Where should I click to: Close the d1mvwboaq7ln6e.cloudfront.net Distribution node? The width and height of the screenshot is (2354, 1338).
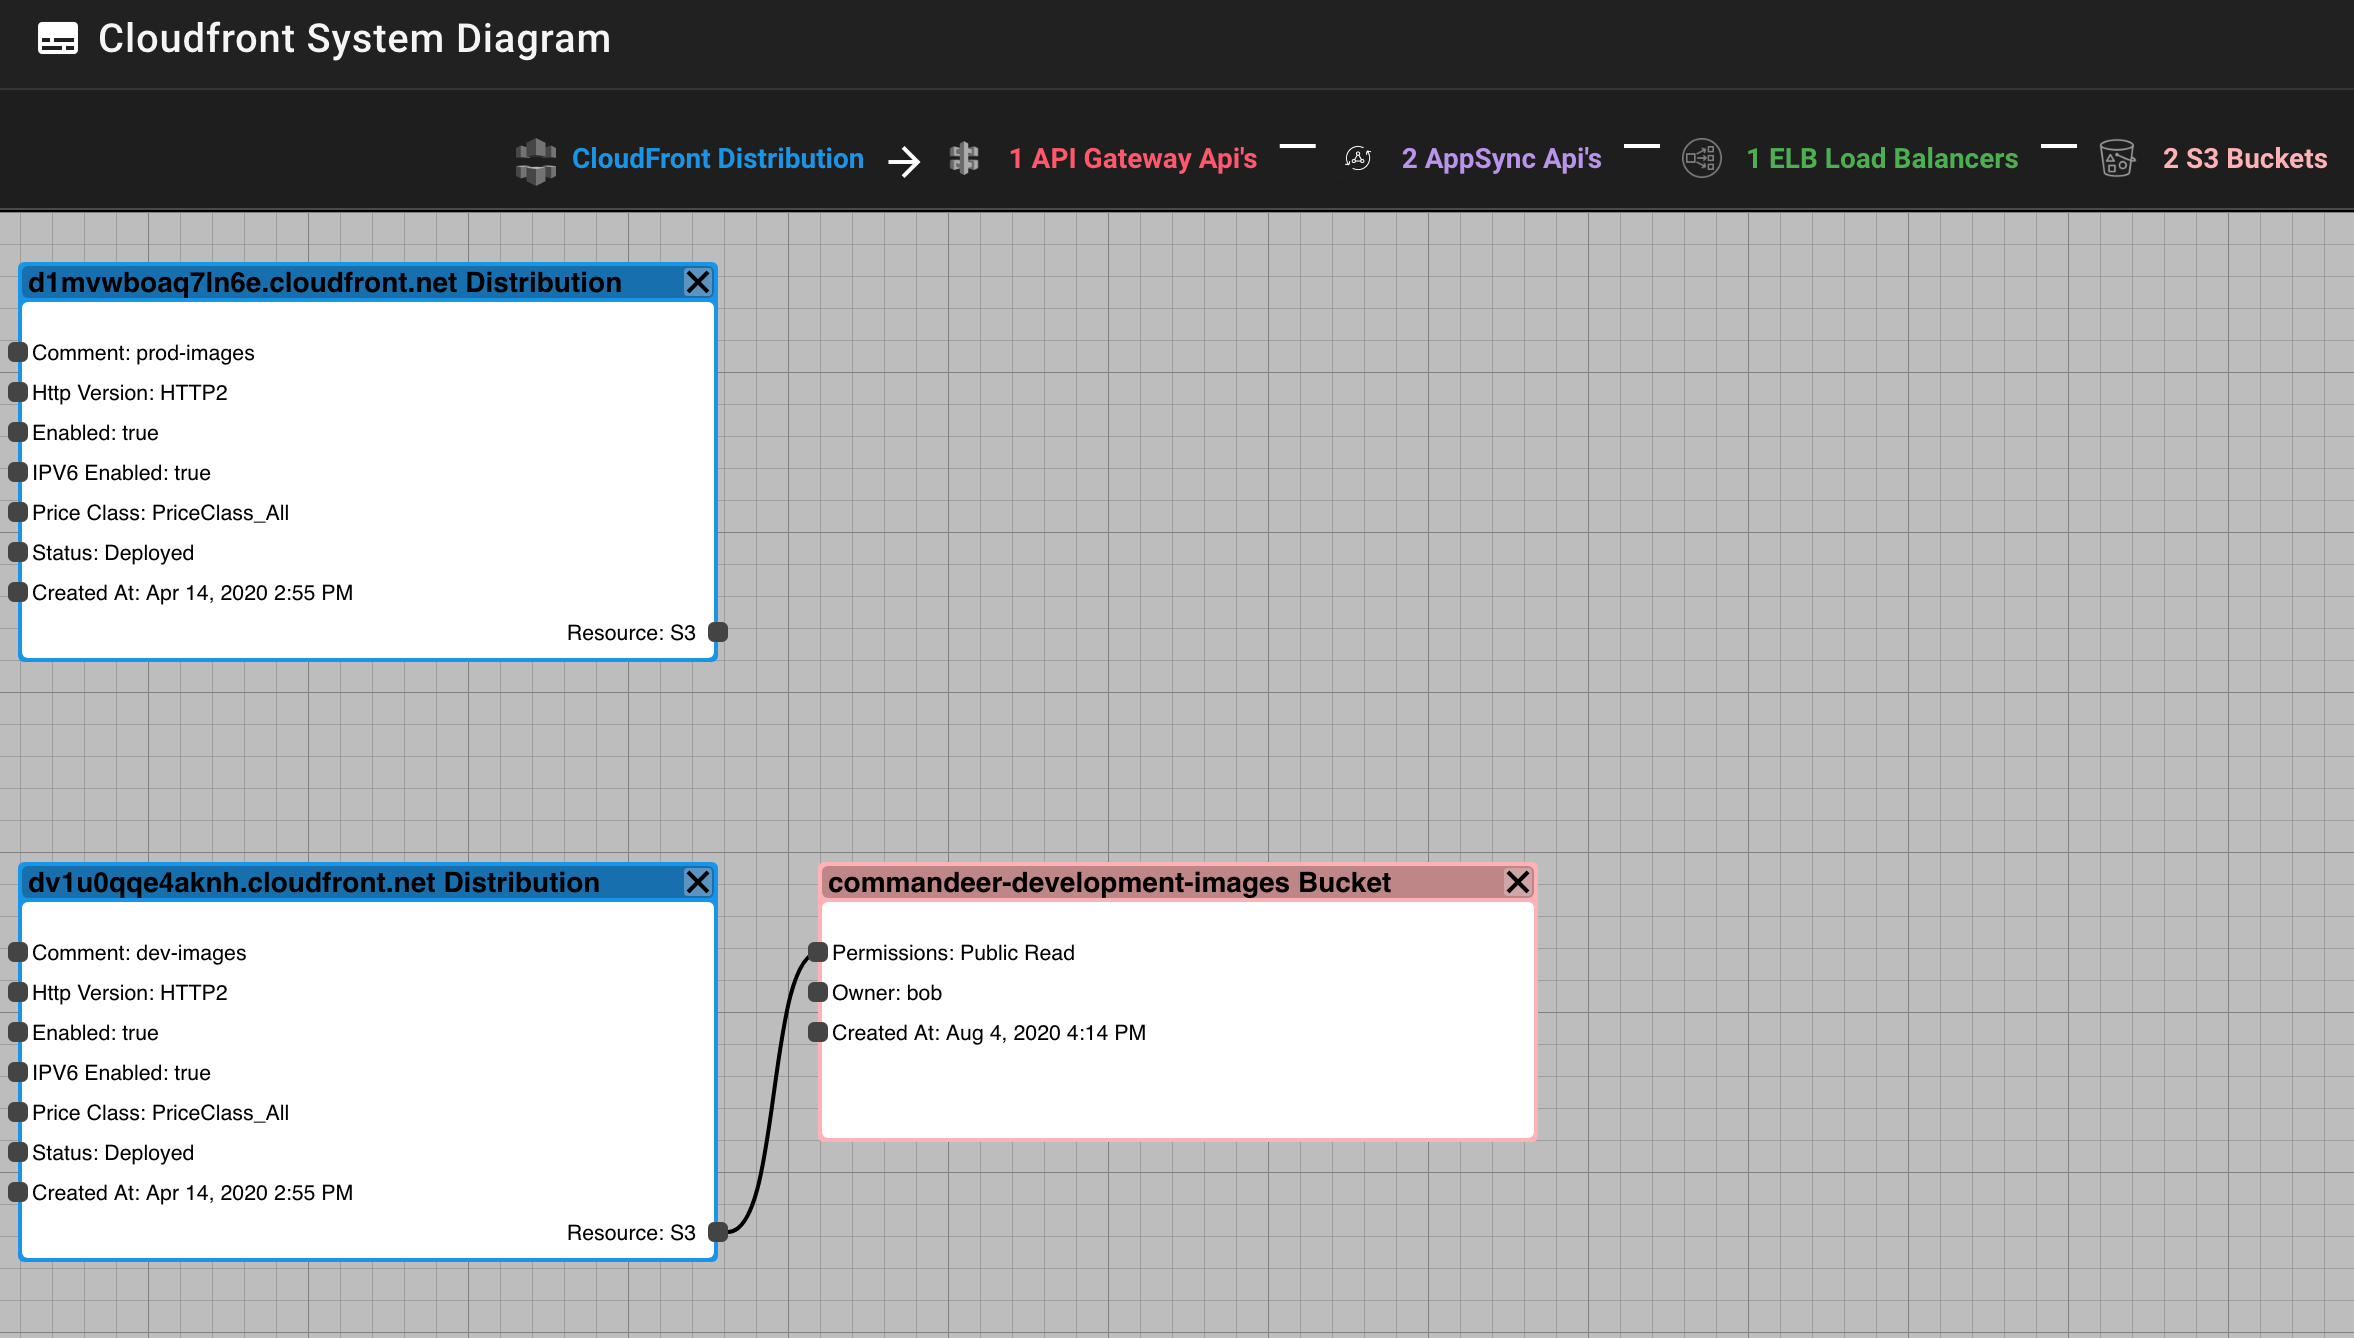click(698, 282)
